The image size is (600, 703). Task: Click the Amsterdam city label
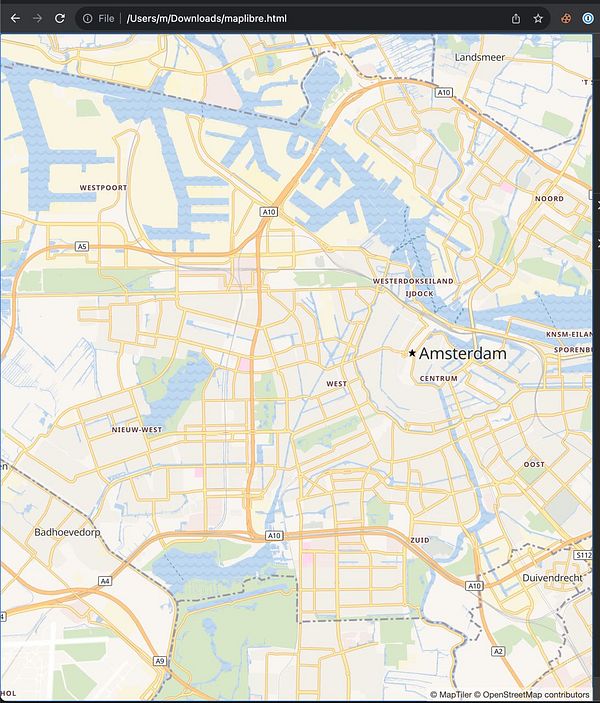pyautogui.click(x=463, y=353)
